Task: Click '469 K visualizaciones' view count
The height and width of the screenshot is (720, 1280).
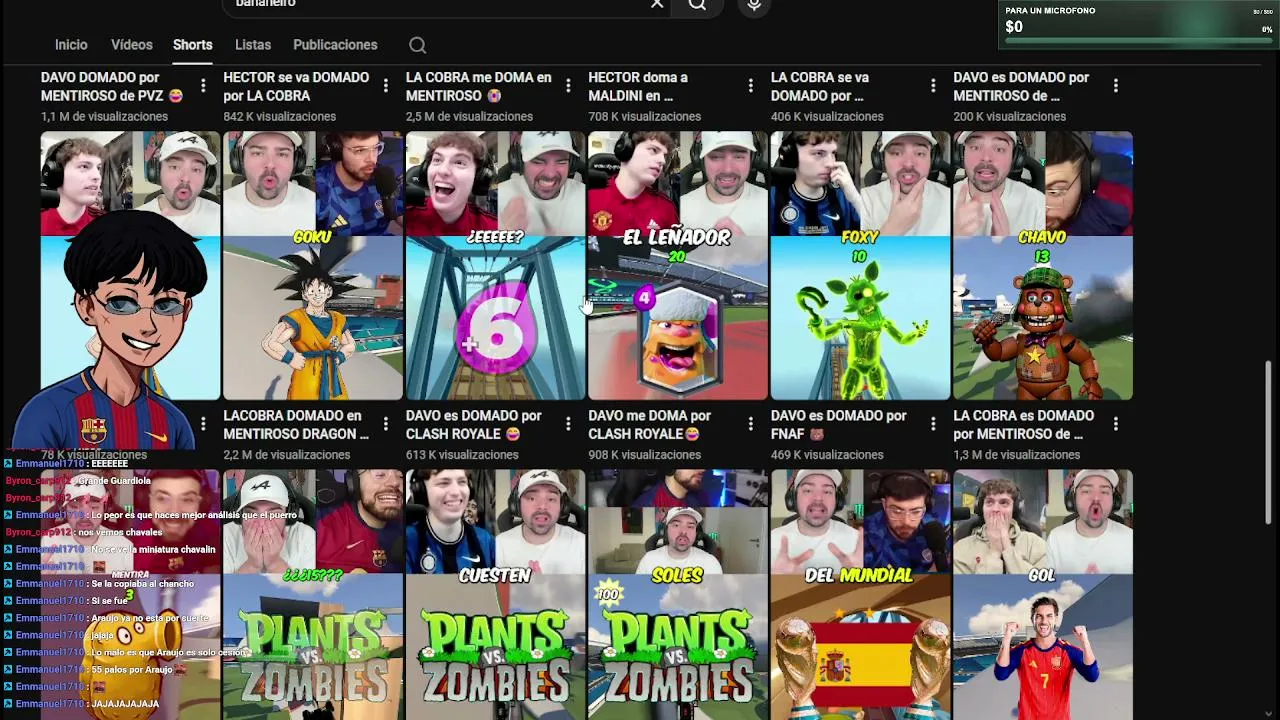Action: point(827,455)
